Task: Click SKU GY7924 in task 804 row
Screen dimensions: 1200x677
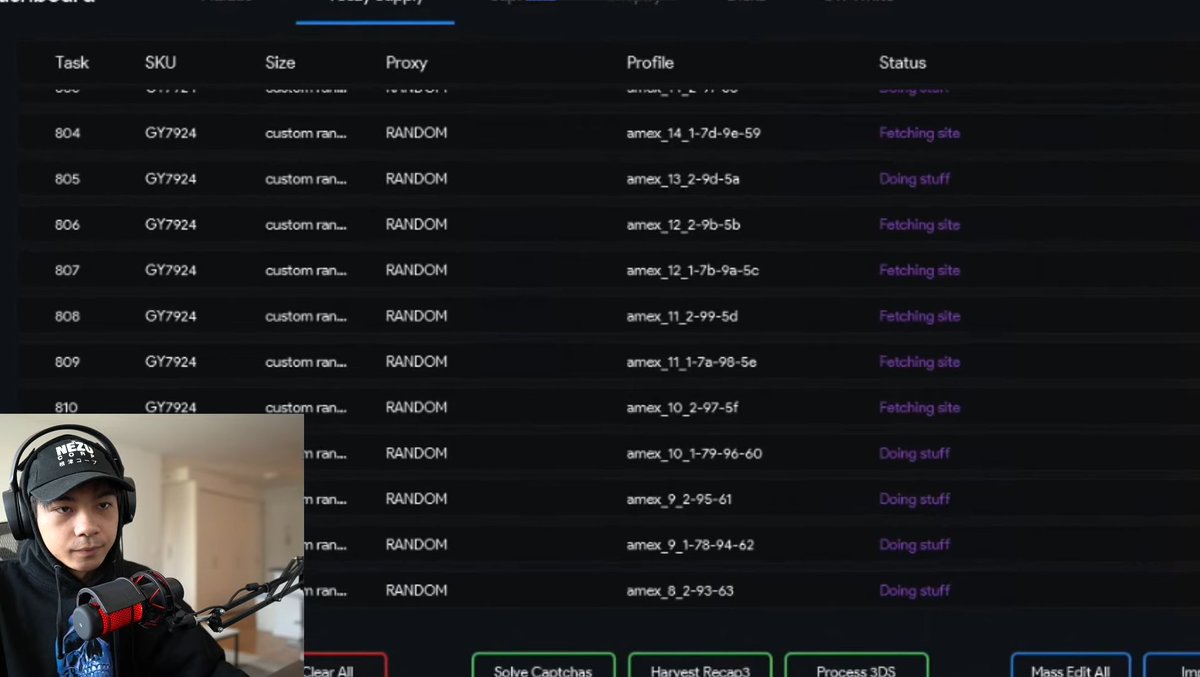Action: tap(171, 133)
